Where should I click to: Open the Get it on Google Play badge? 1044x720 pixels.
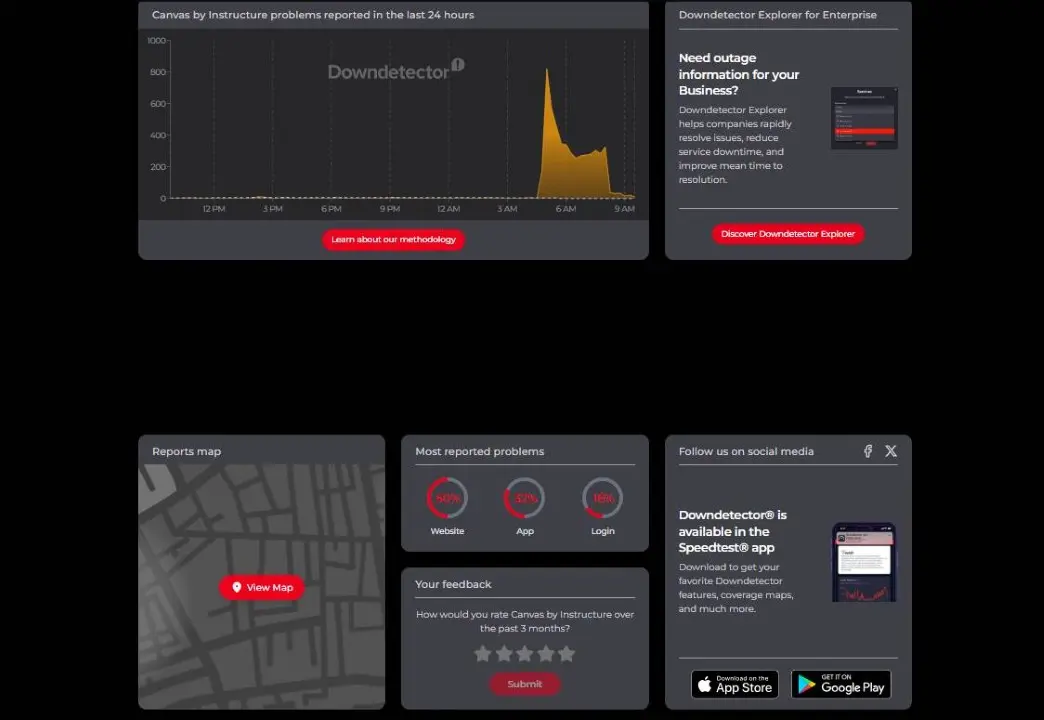tap(841, 684)
